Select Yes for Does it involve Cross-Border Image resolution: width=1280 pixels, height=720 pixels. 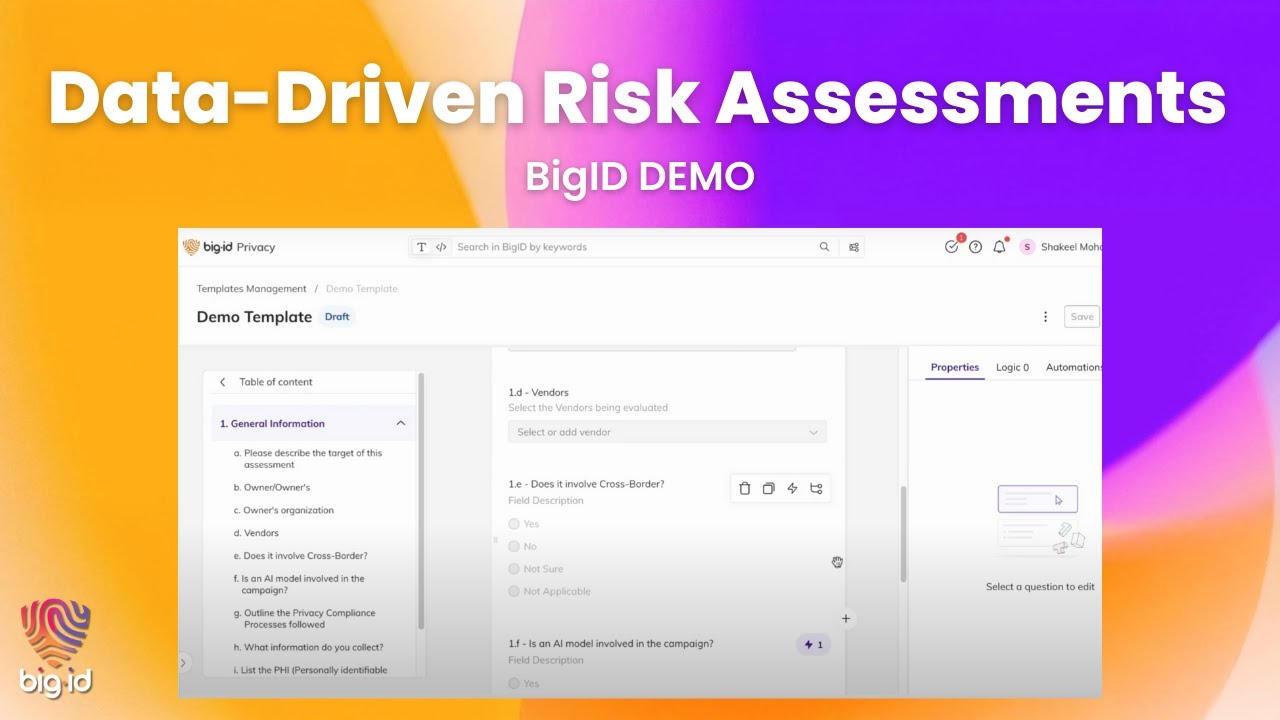point(514,524)
